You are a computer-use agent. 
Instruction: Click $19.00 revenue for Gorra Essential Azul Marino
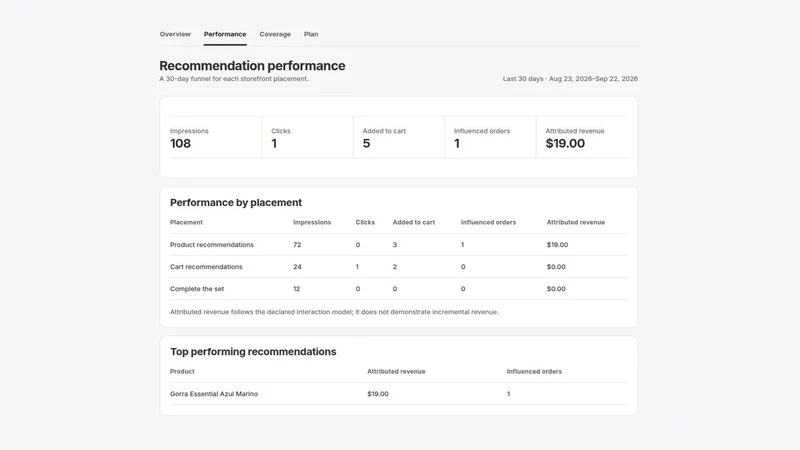pos(378,394)
